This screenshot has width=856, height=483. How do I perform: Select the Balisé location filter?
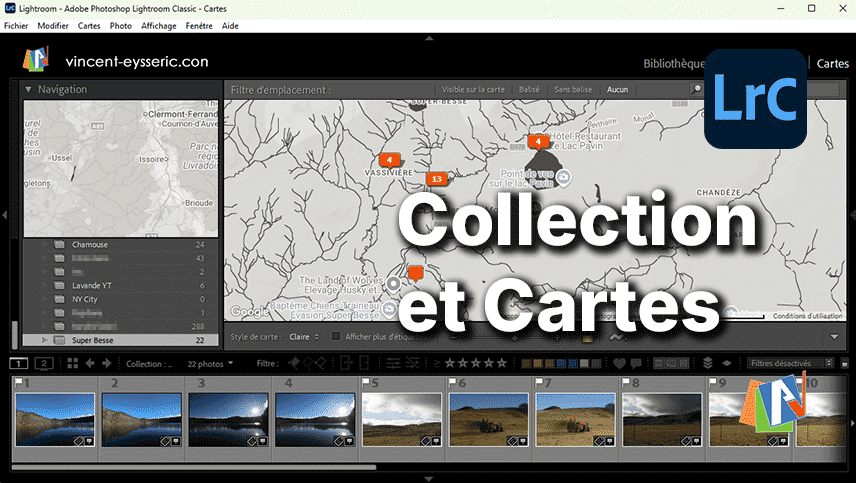click(x=529, y=90)
